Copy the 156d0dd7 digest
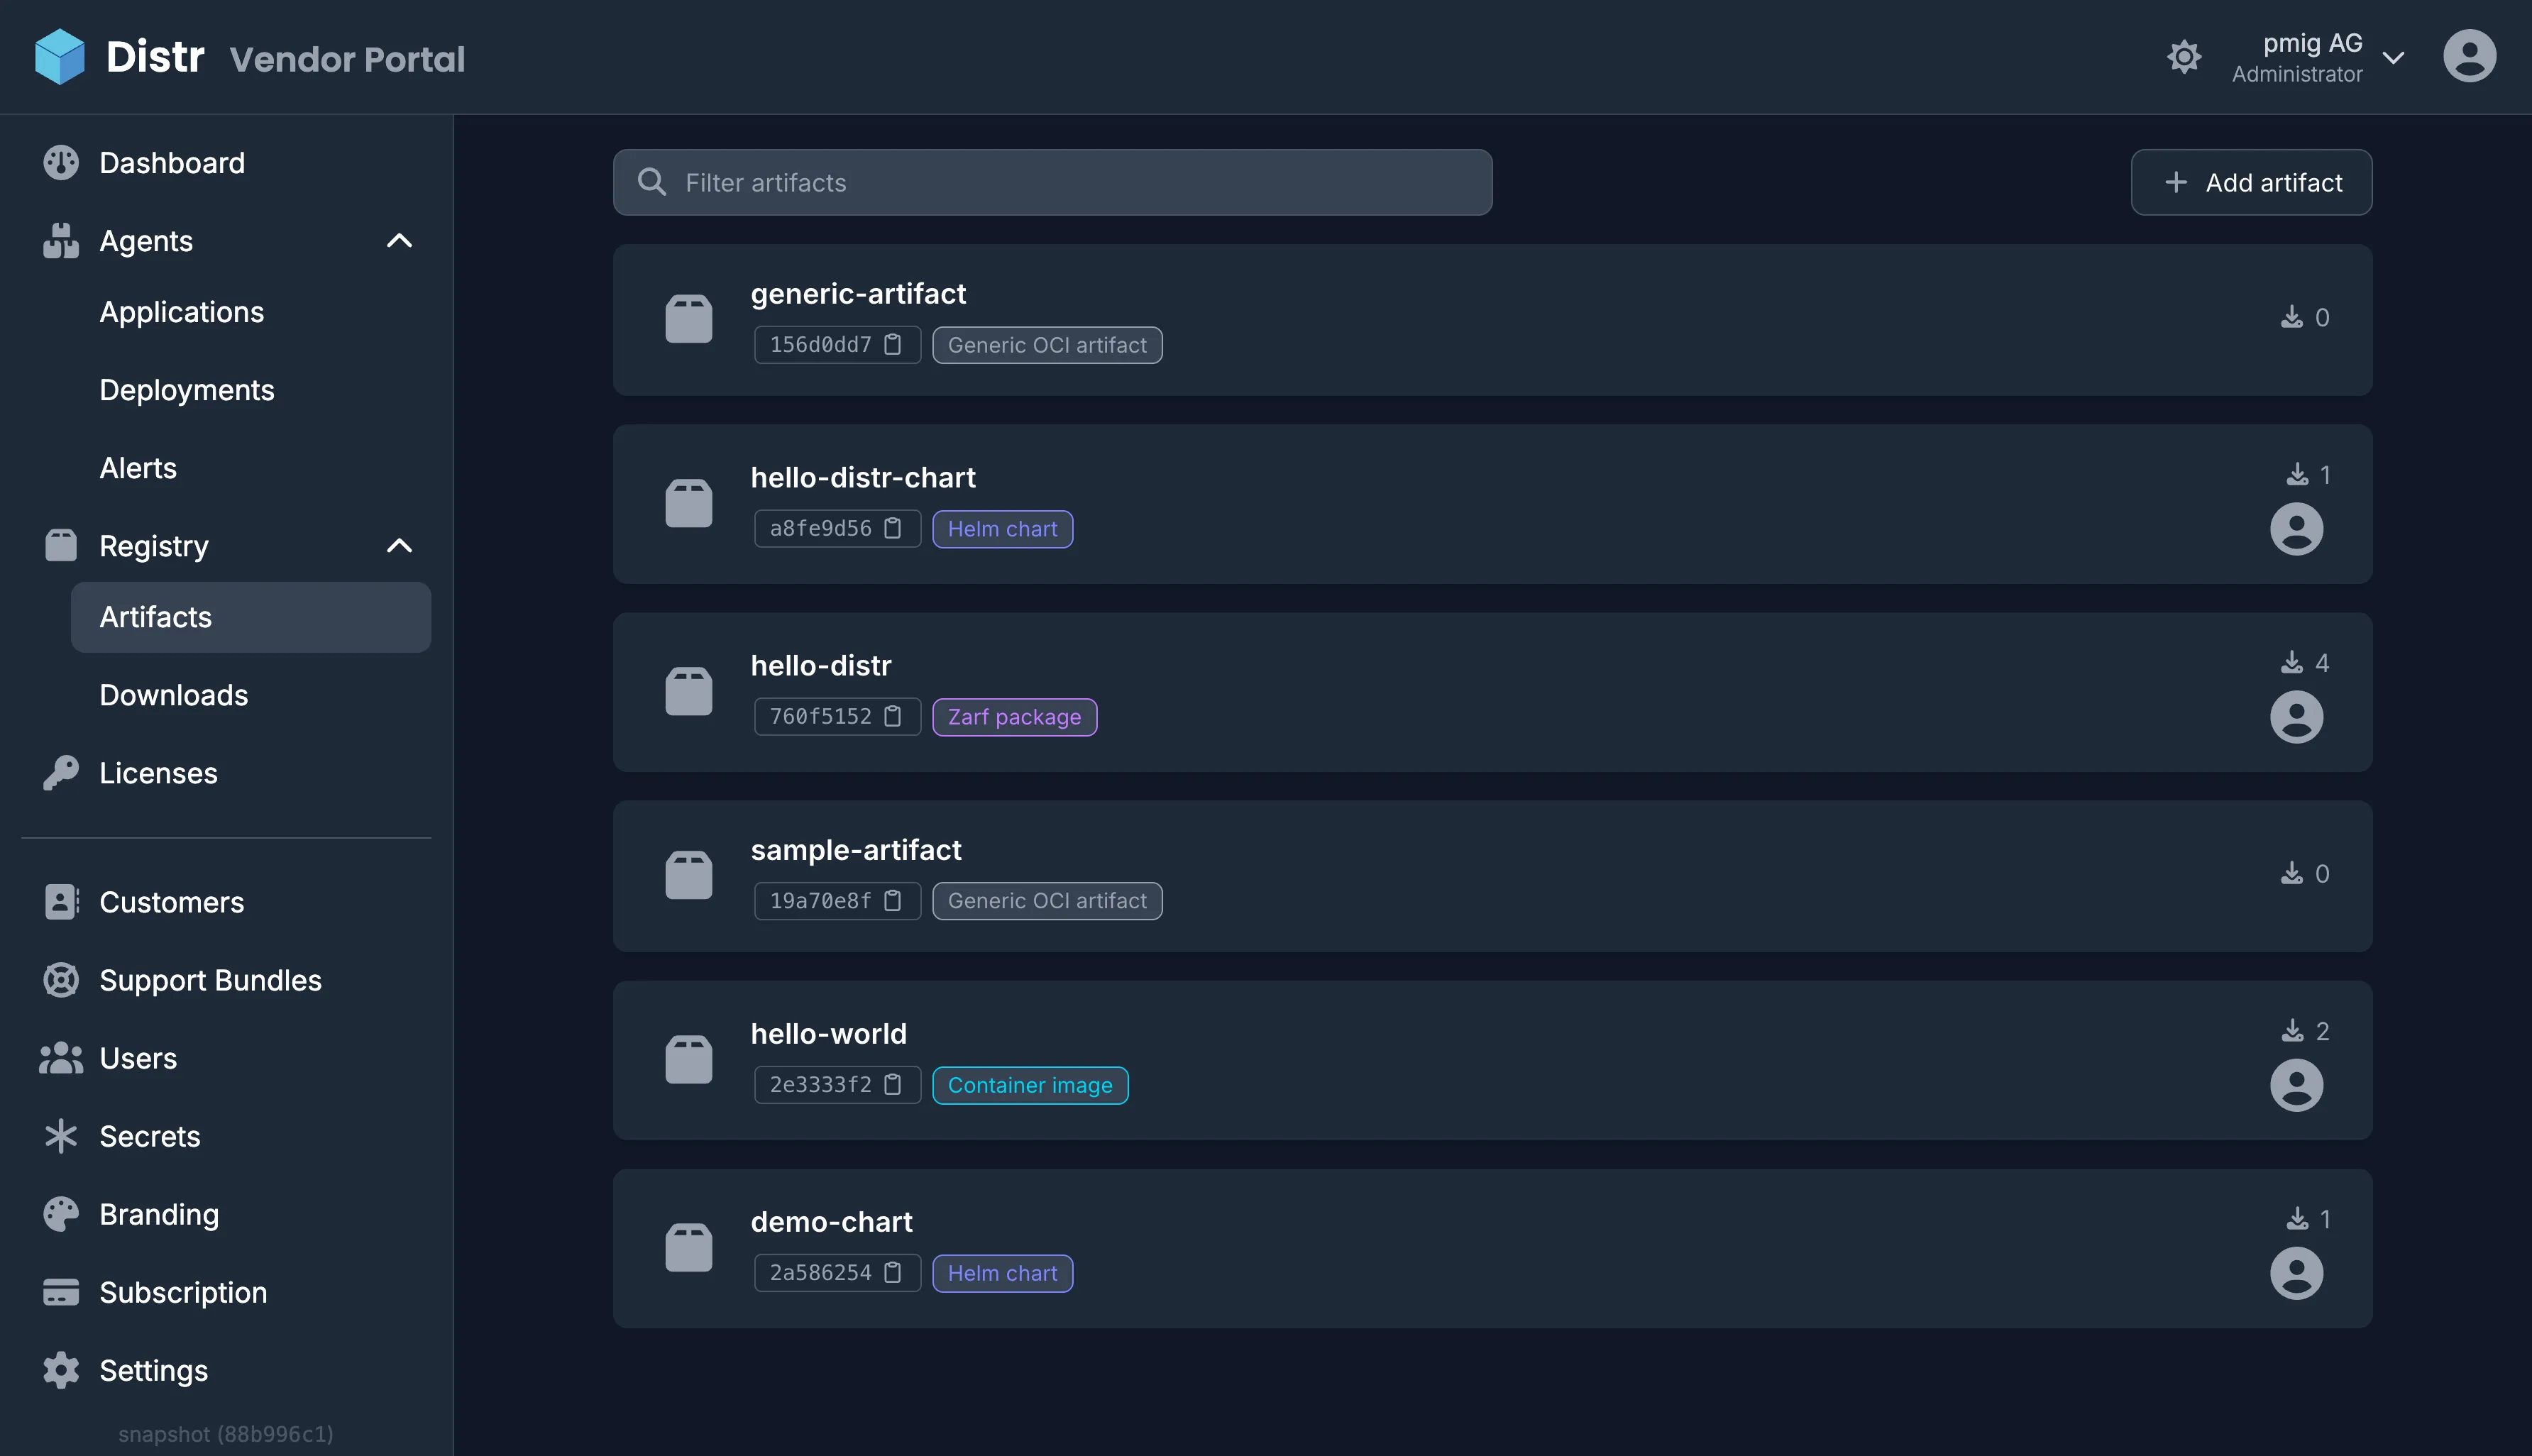Image resolution: width=2532 pixels, height=1456 pixels. 893,345
